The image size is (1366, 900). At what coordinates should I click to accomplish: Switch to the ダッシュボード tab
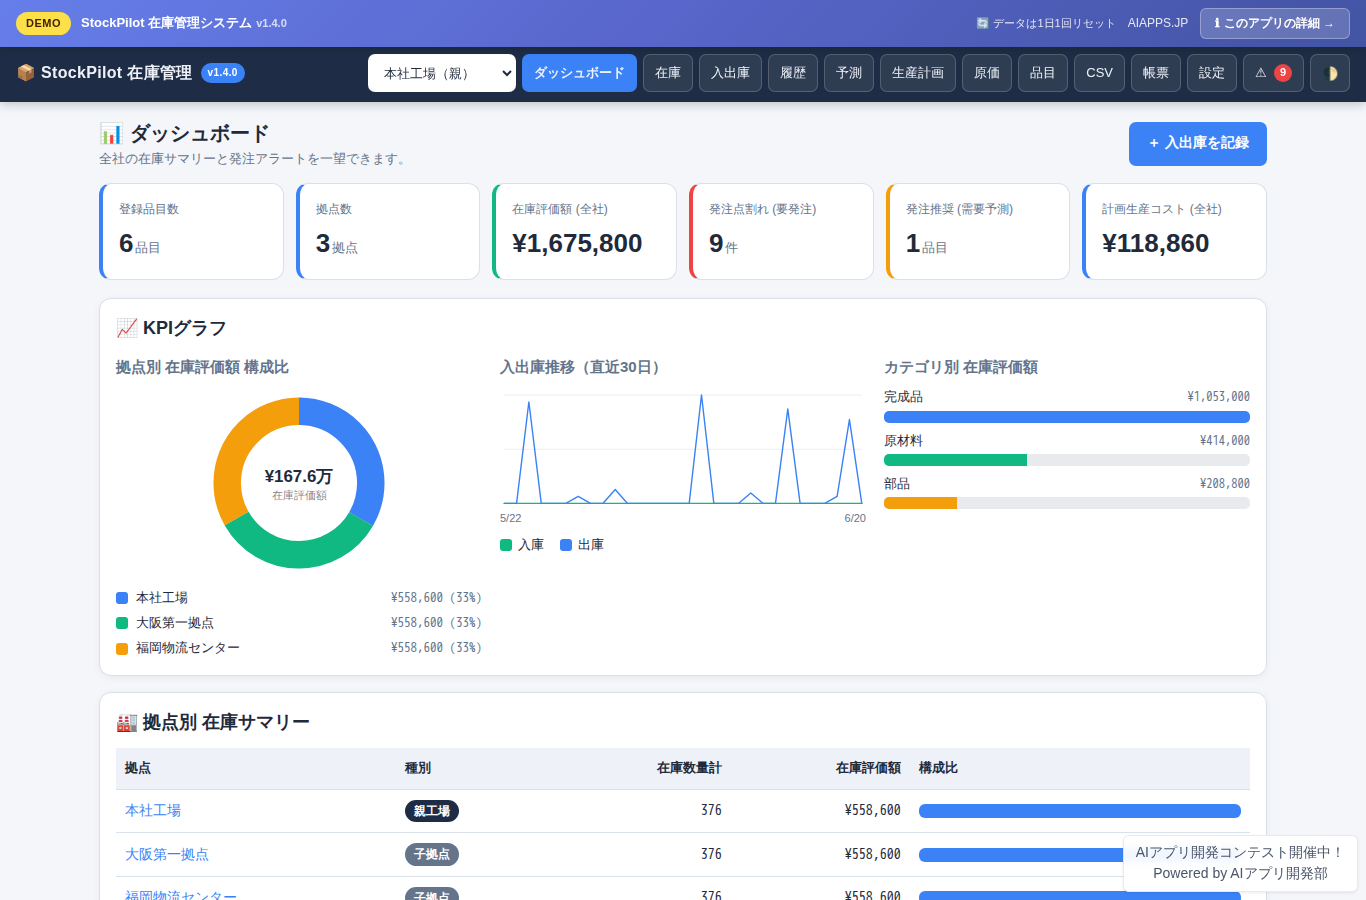pos(579,73)
